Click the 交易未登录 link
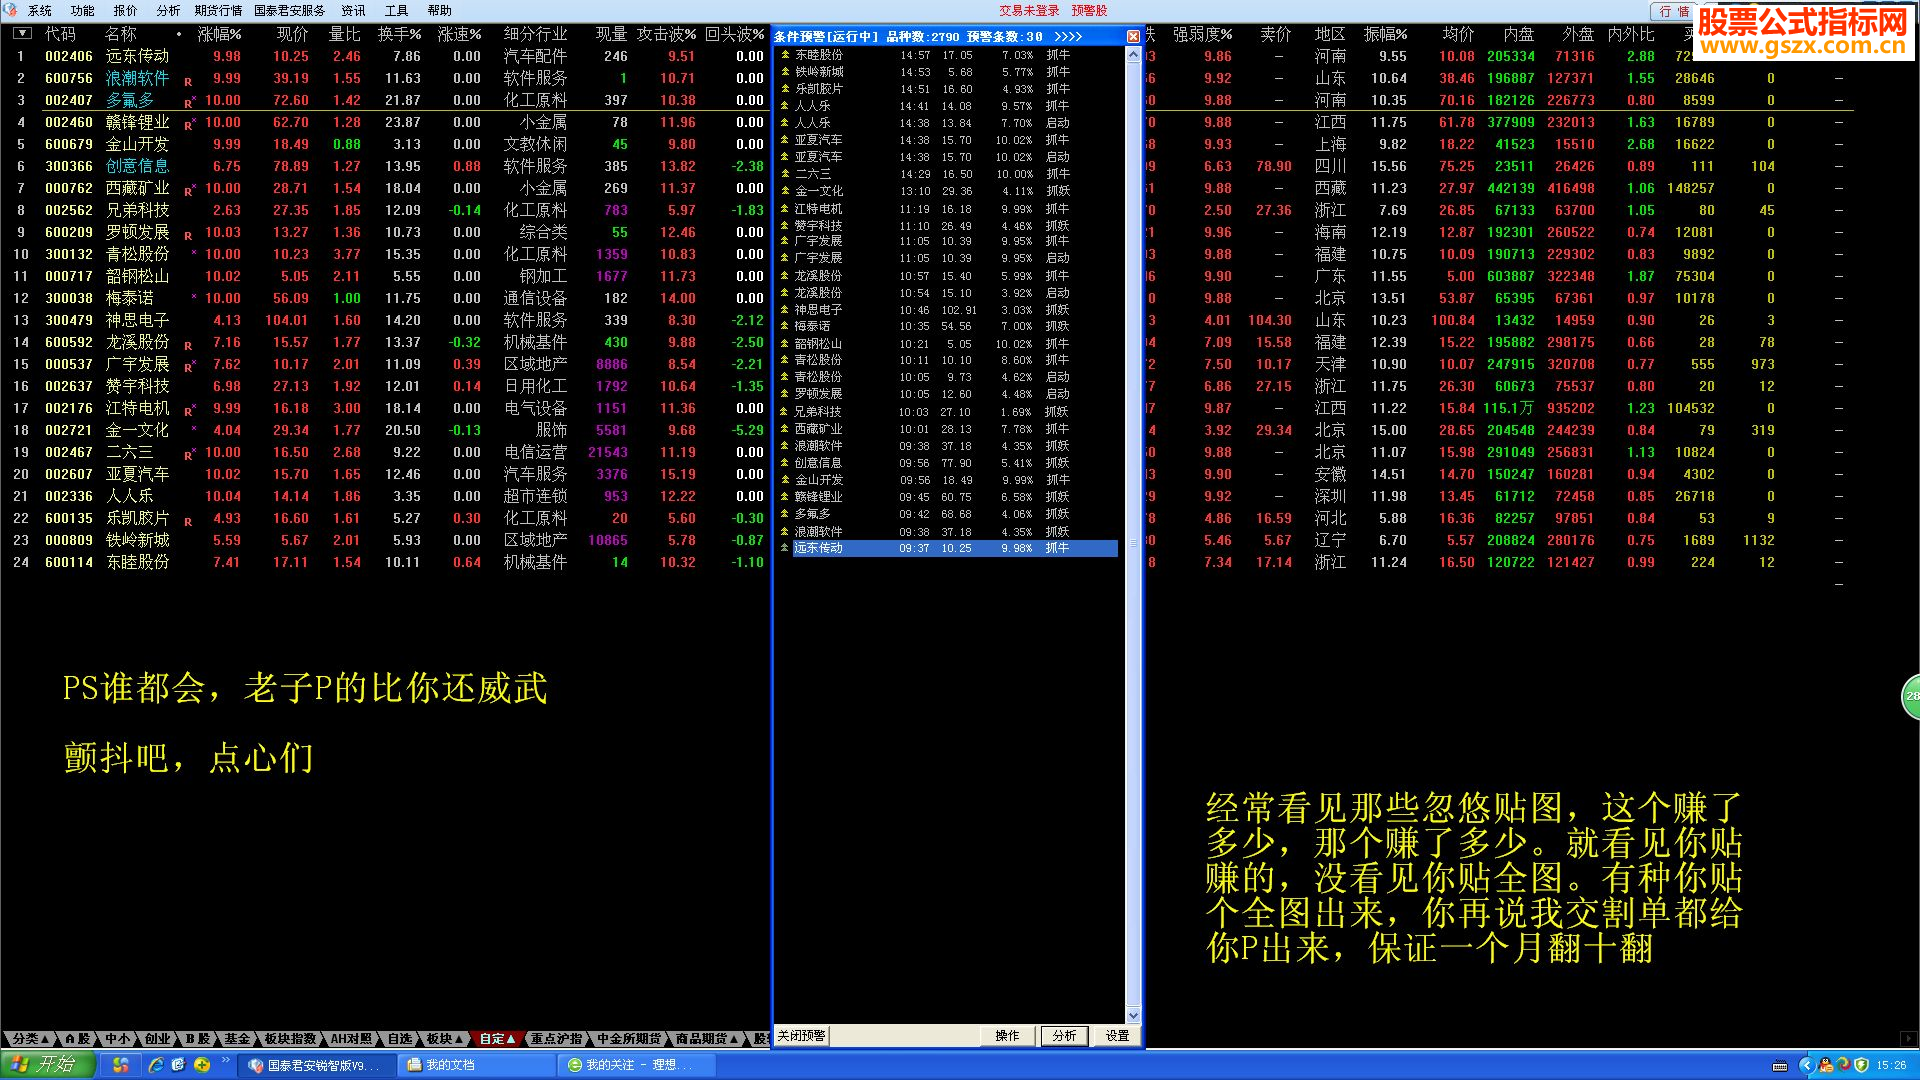The image size is (1920, 1080). (x=1029, y=11)
